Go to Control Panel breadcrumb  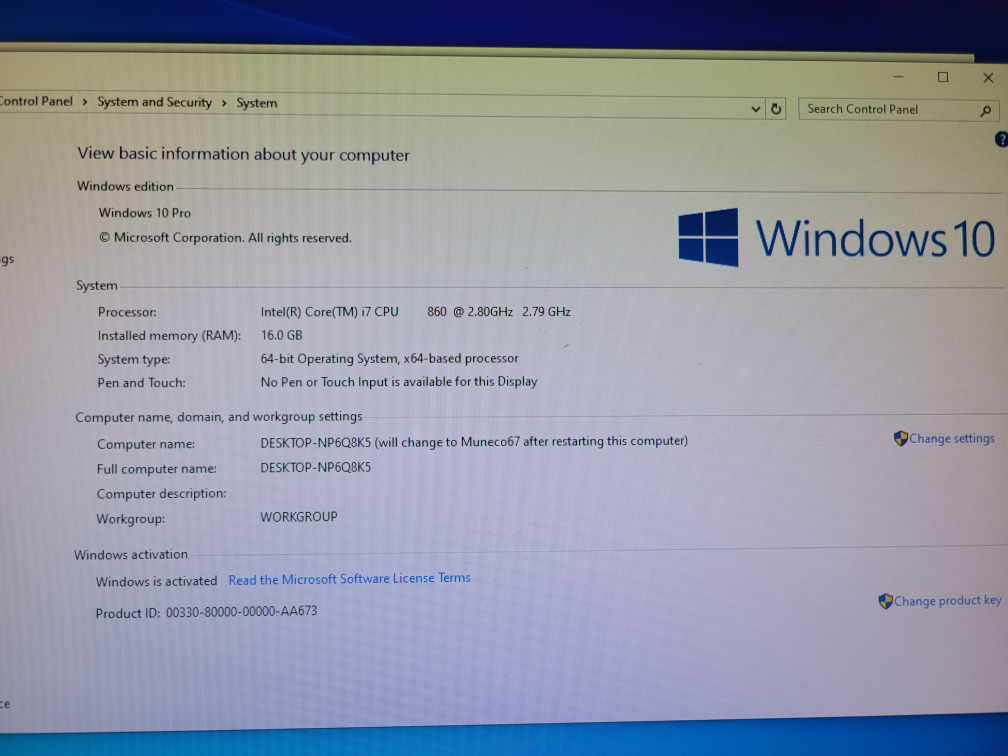[x=36, y=101]
